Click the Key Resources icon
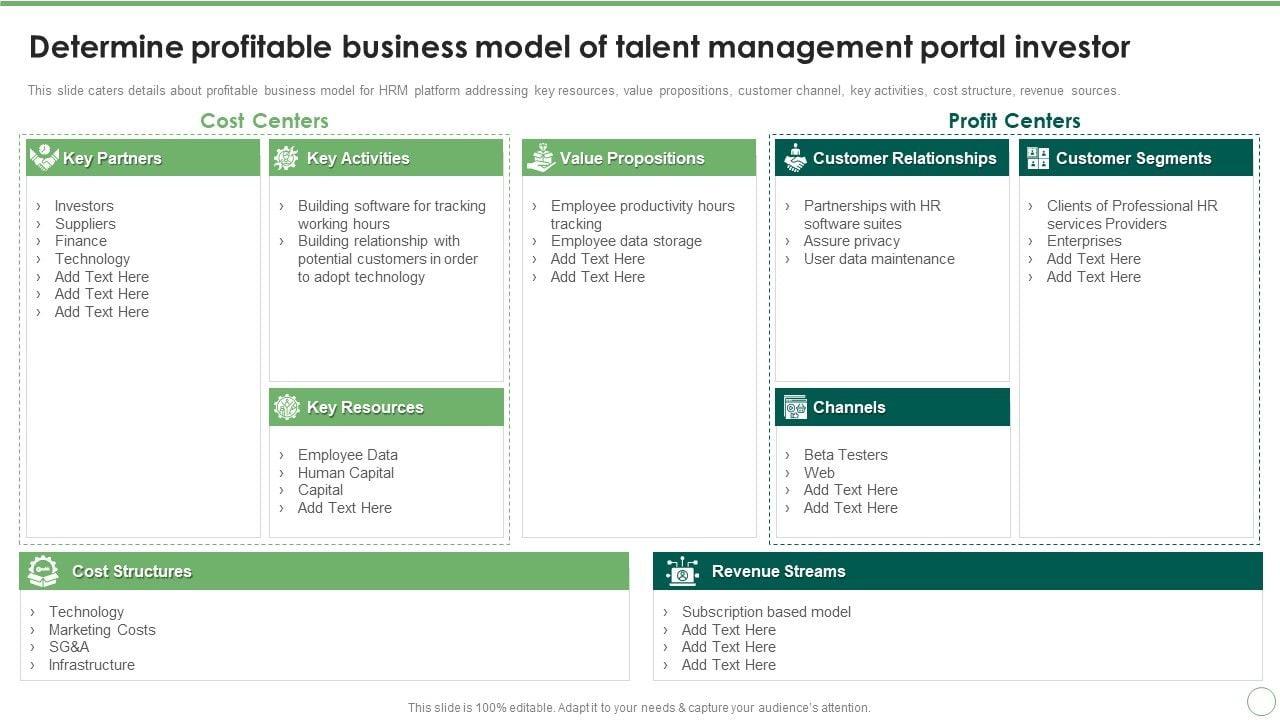1280x720 pixels. pos(287,407)
